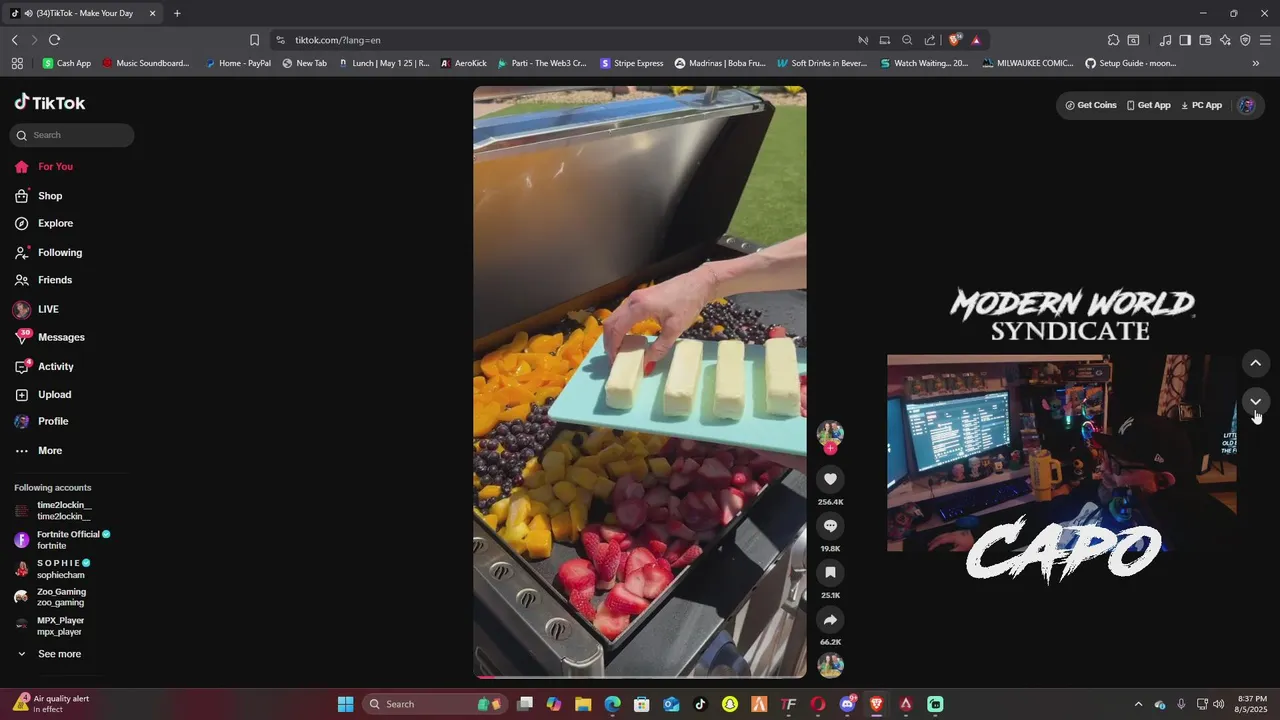Open the browser music note playlist icon

1165,40
